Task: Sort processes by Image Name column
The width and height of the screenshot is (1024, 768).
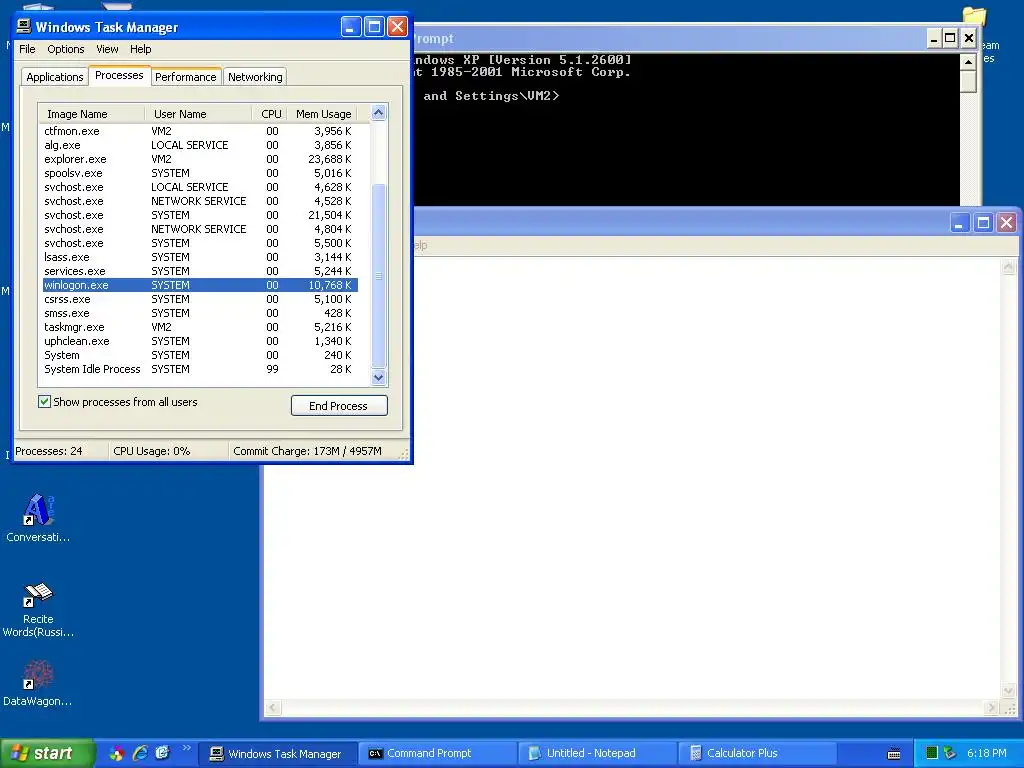Action: pyautogui.click(x=91, y=114)
